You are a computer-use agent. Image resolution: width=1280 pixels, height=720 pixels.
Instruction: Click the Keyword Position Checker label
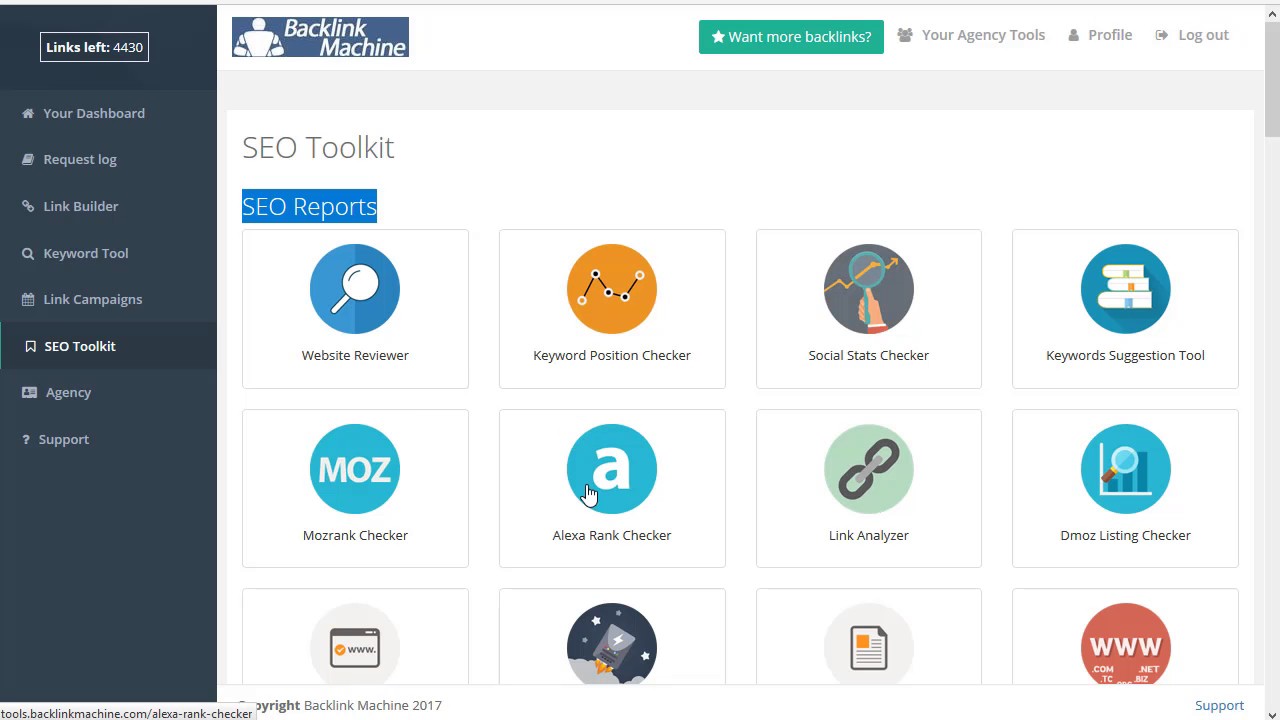(x=612, y=355)
